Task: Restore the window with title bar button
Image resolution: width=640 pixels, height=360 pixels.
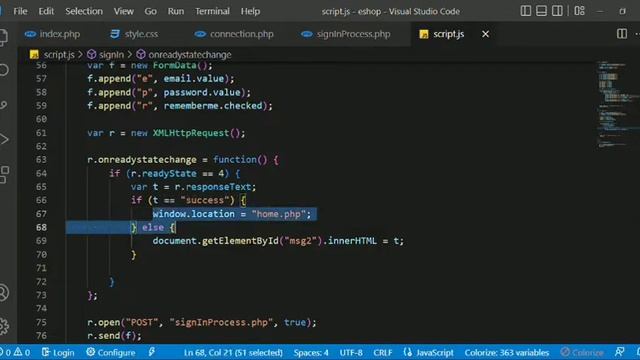Action: [x=622, y=11]
